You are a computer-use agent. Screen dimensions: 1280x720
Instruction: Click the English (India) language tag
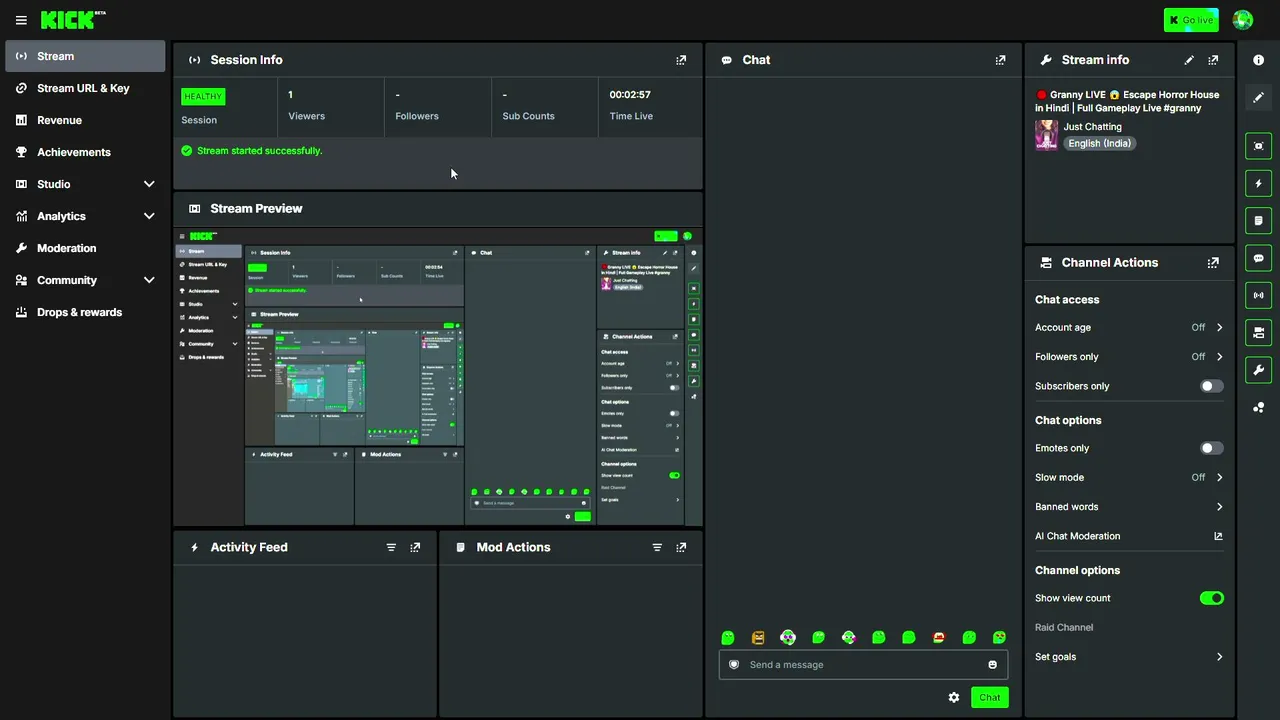(1100, 143)
